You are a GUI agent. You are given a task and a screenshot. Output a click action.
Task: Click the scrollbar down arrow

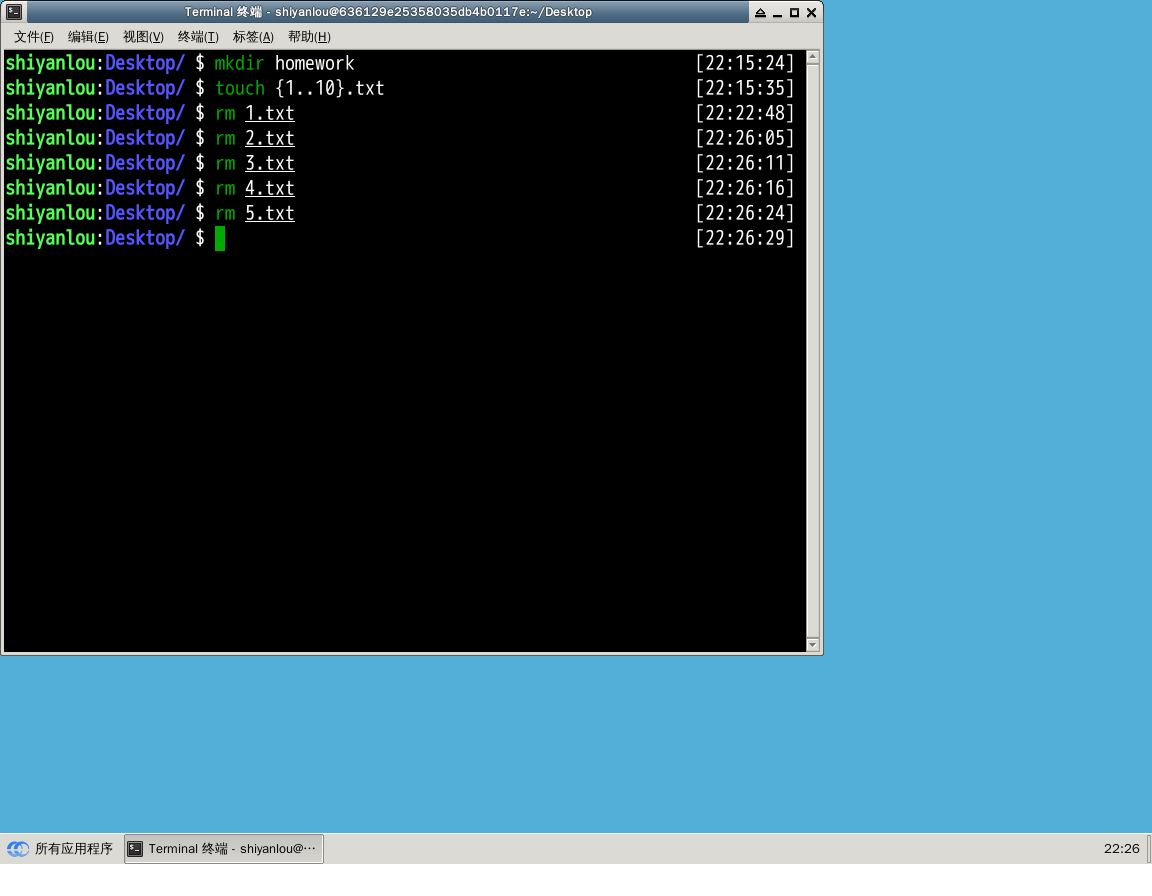[812, 645]
